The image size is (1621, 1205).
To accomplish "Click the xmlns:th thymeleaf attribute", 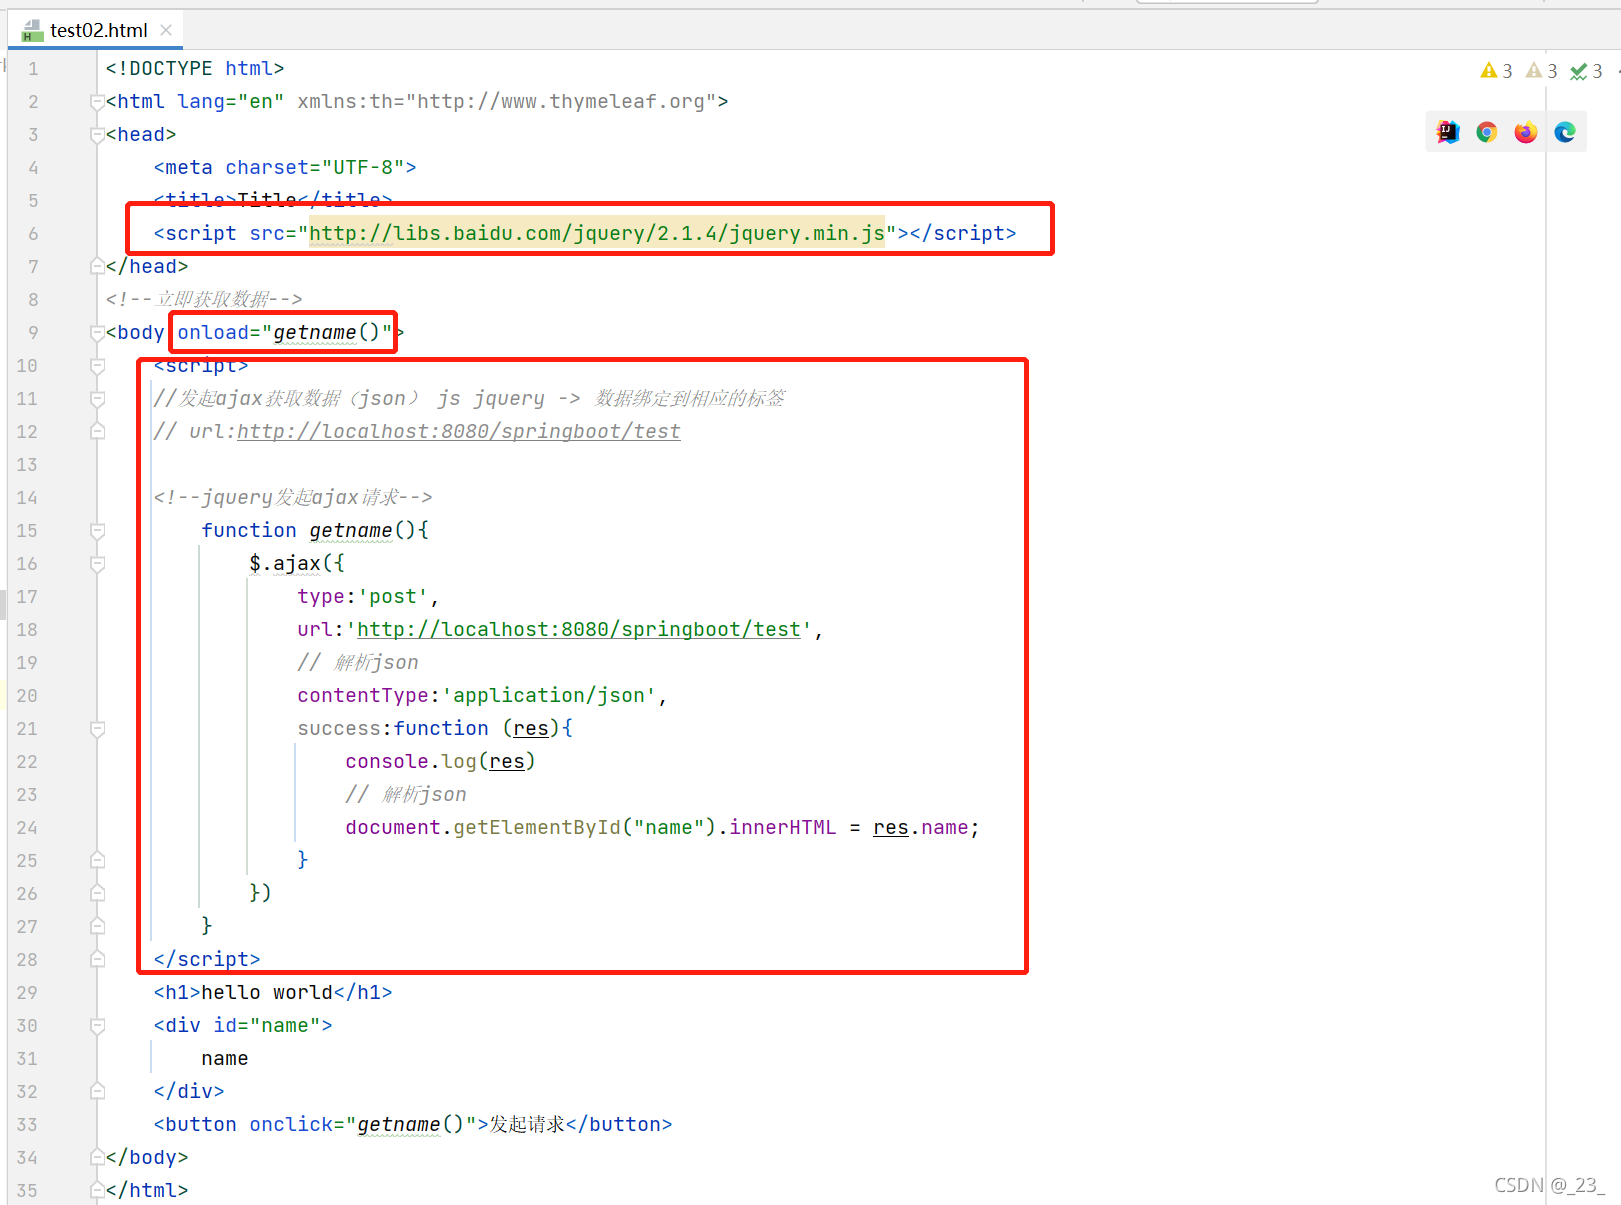I will pyautogui.click(x=506, y=101).
